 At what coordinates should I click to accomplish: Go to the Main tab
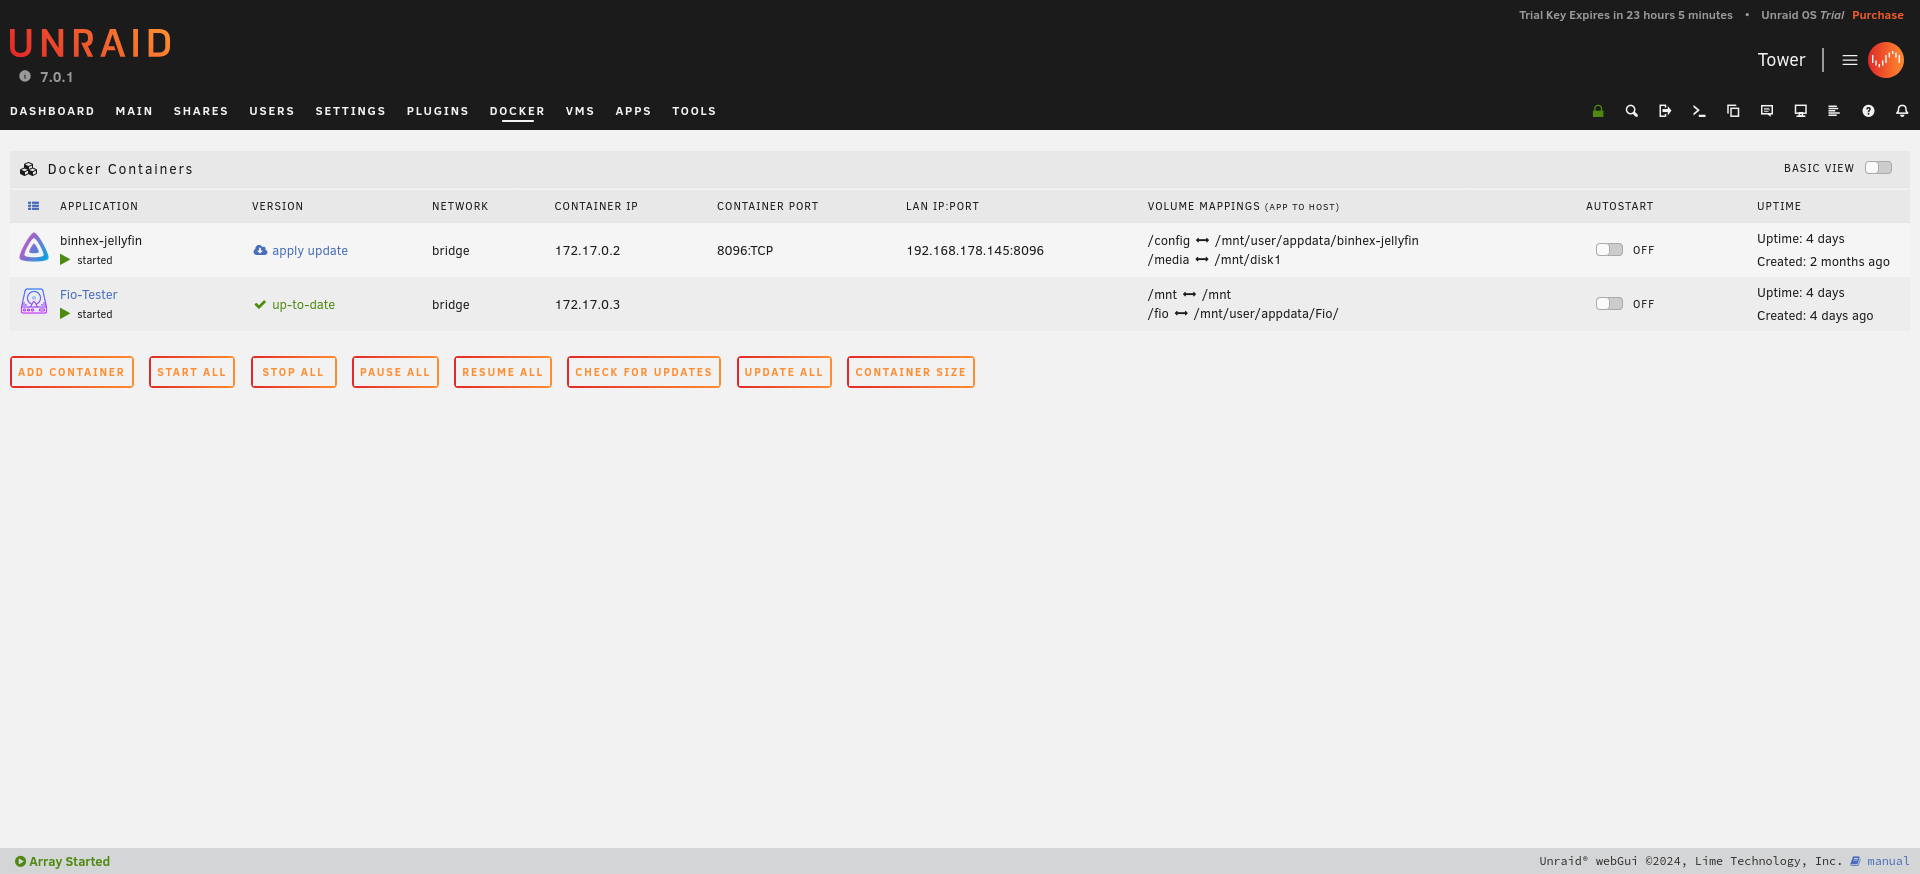[134, 111]
